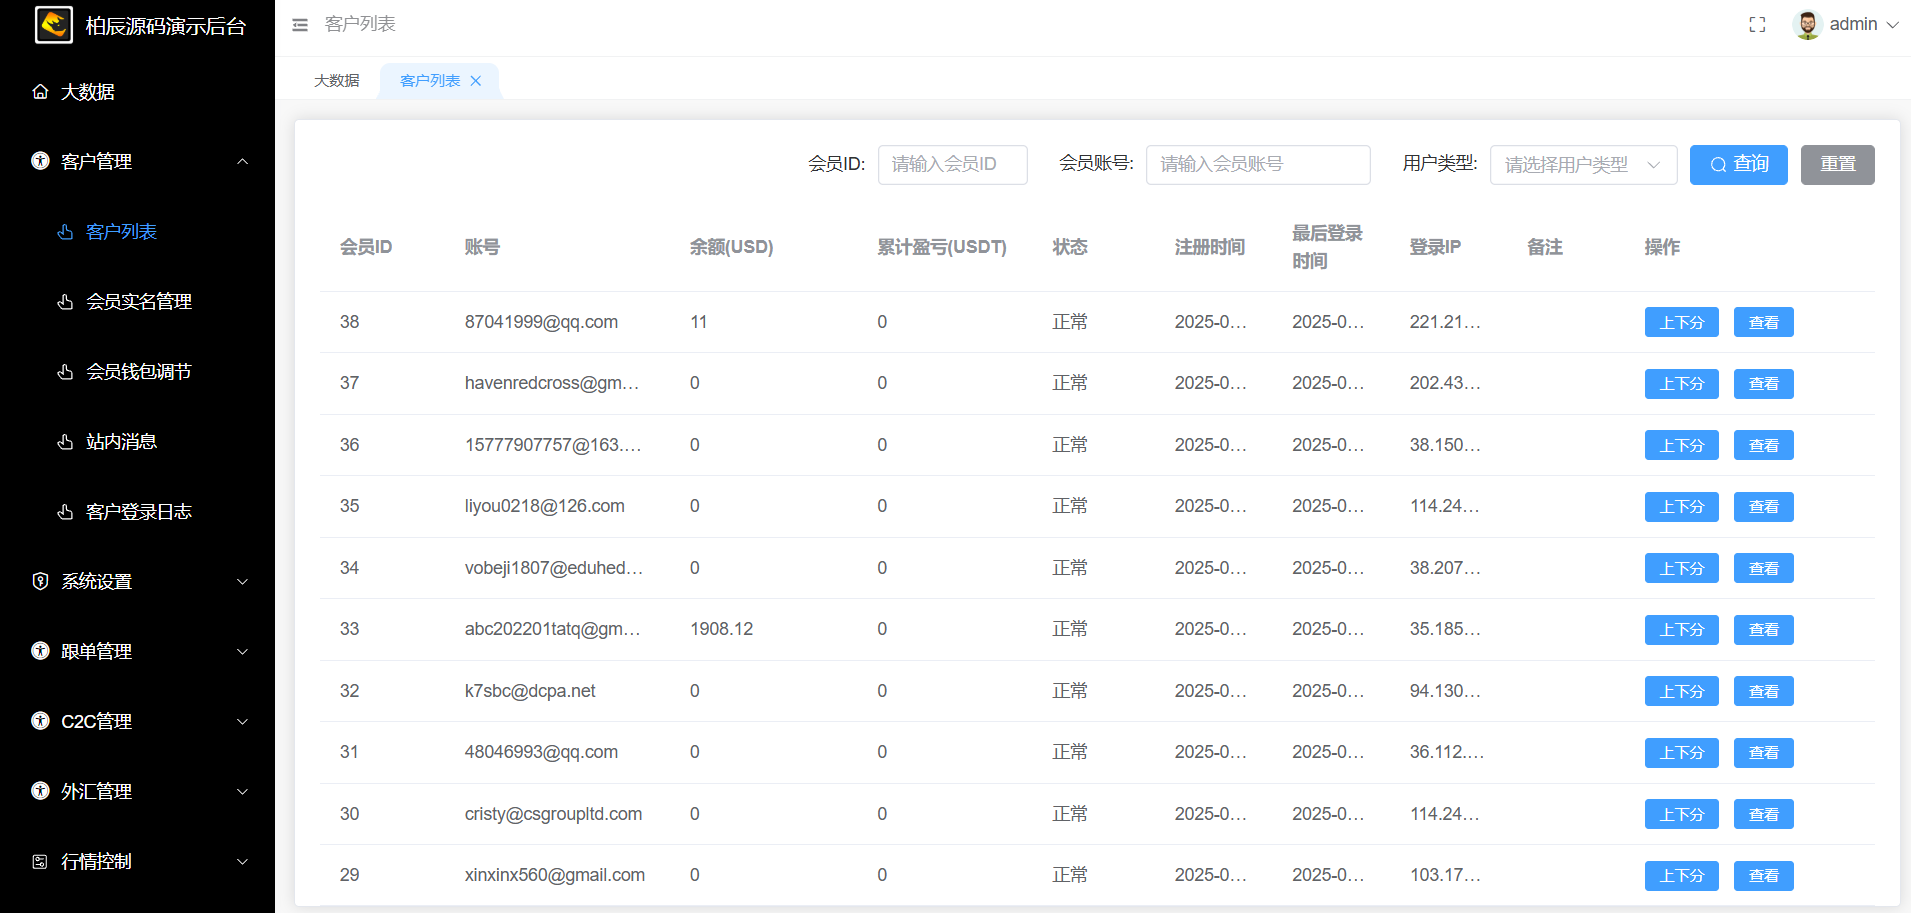
Task: Click the home icon beside 大数据
Action: click(40, 92)
